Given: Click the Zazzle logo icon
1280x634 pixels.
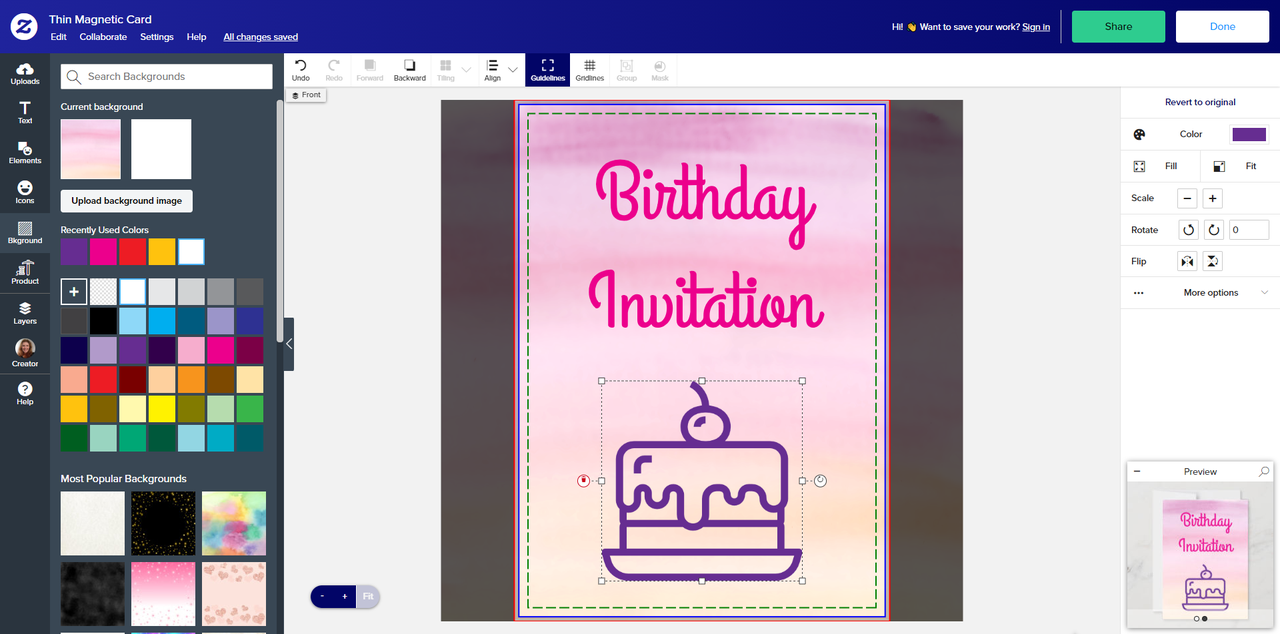Looking at the screenshot, I should tap(24, 27).
